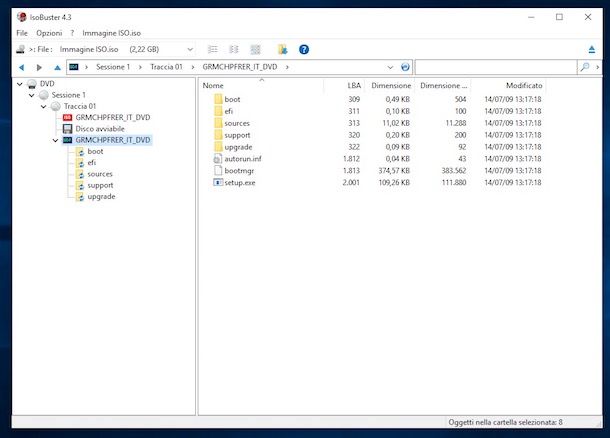Navigate back with left arrow
Viewport: 610px width, 438px height.
click(22, 67)
